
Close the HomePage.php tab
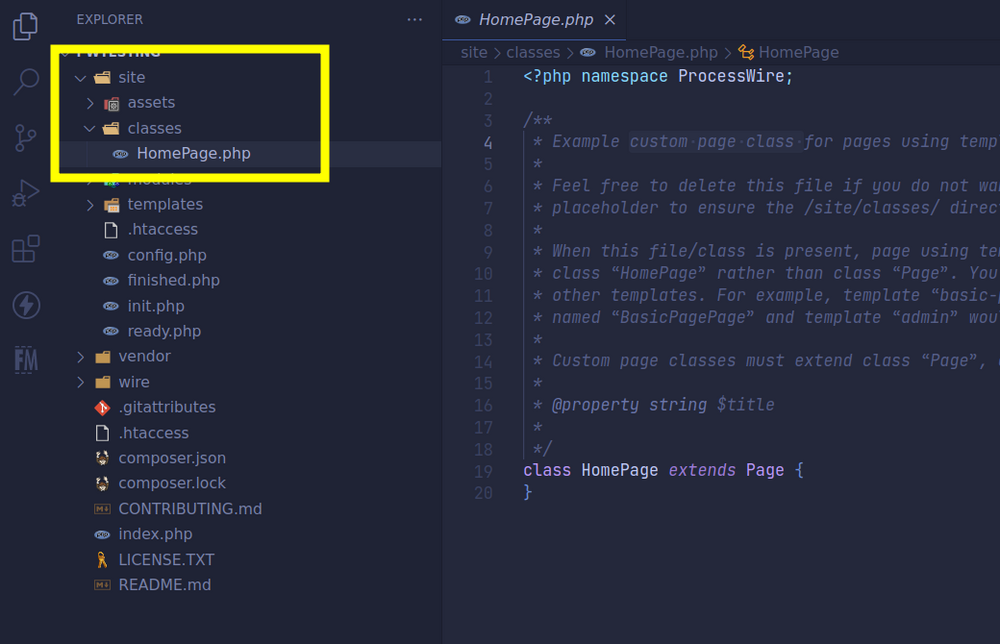click(x=610, y=20)
